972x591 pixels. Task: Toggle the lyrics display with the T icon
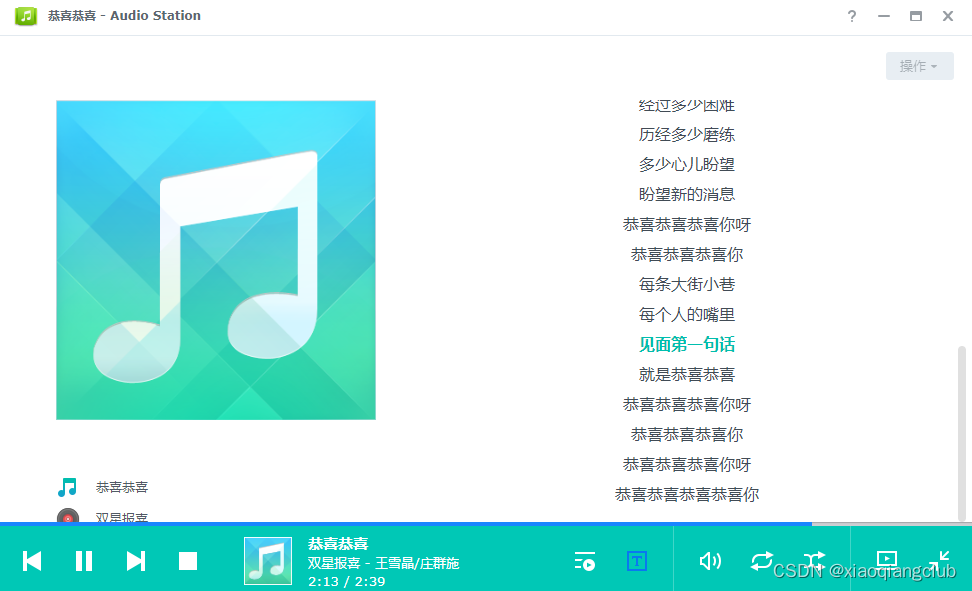point(636,561)
